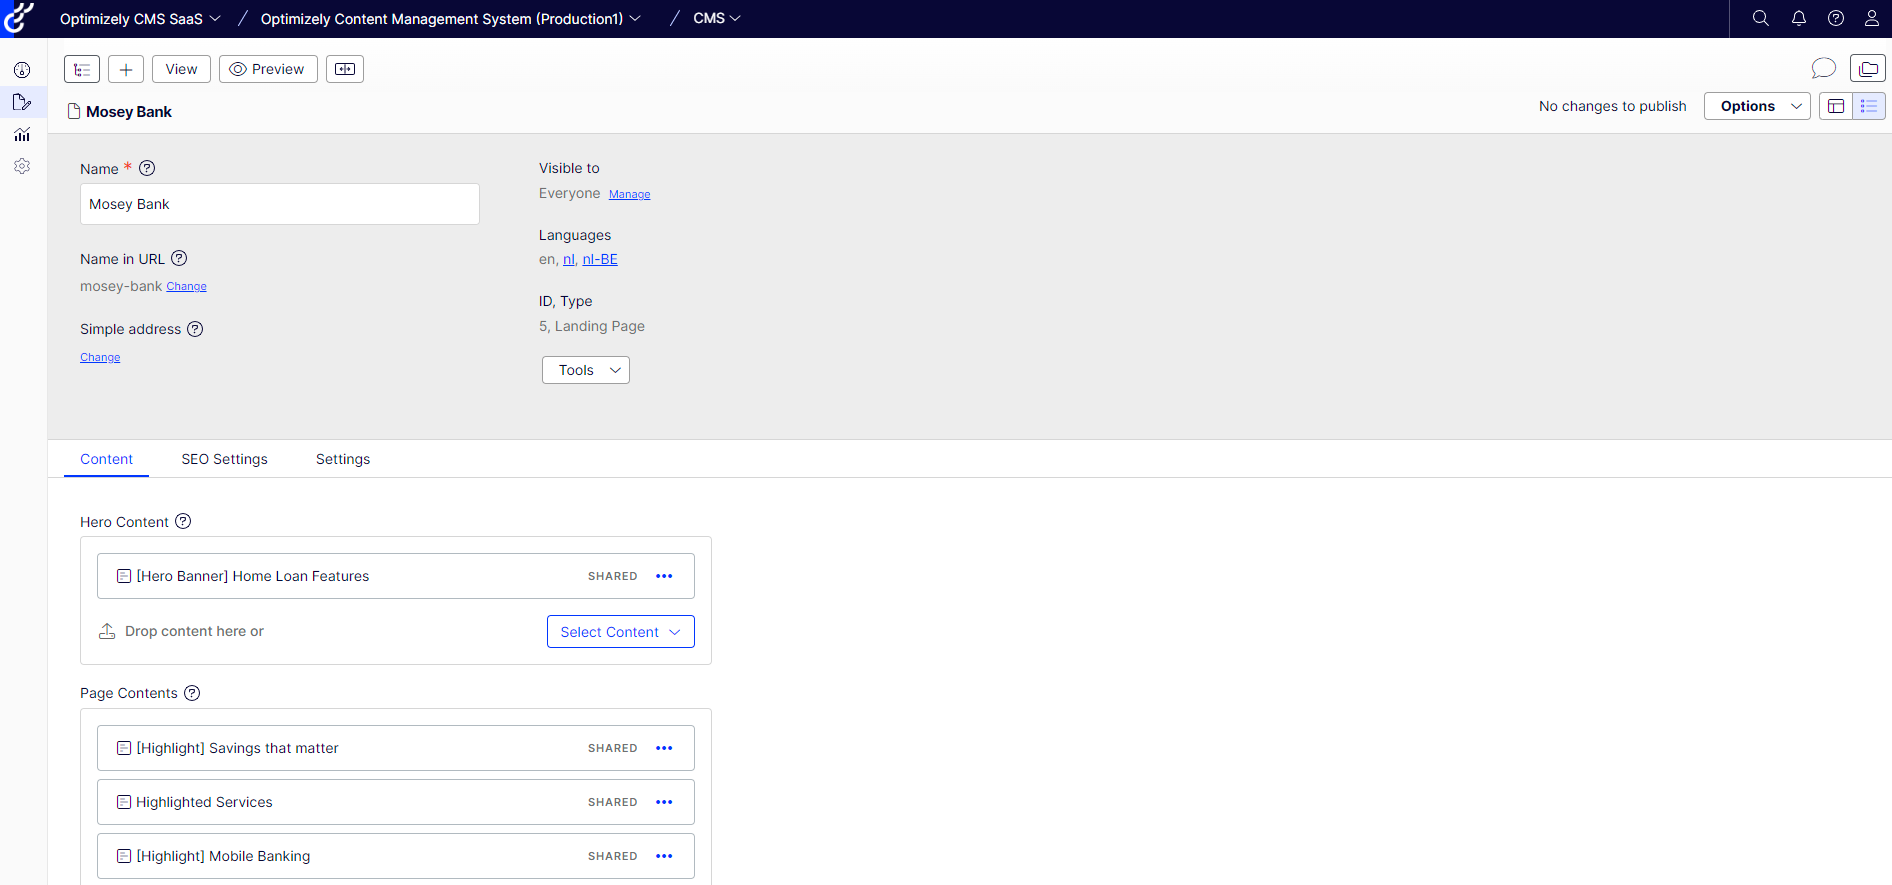
Task: Click the Name field containing Mosey Bank
Action: [279, 204]
